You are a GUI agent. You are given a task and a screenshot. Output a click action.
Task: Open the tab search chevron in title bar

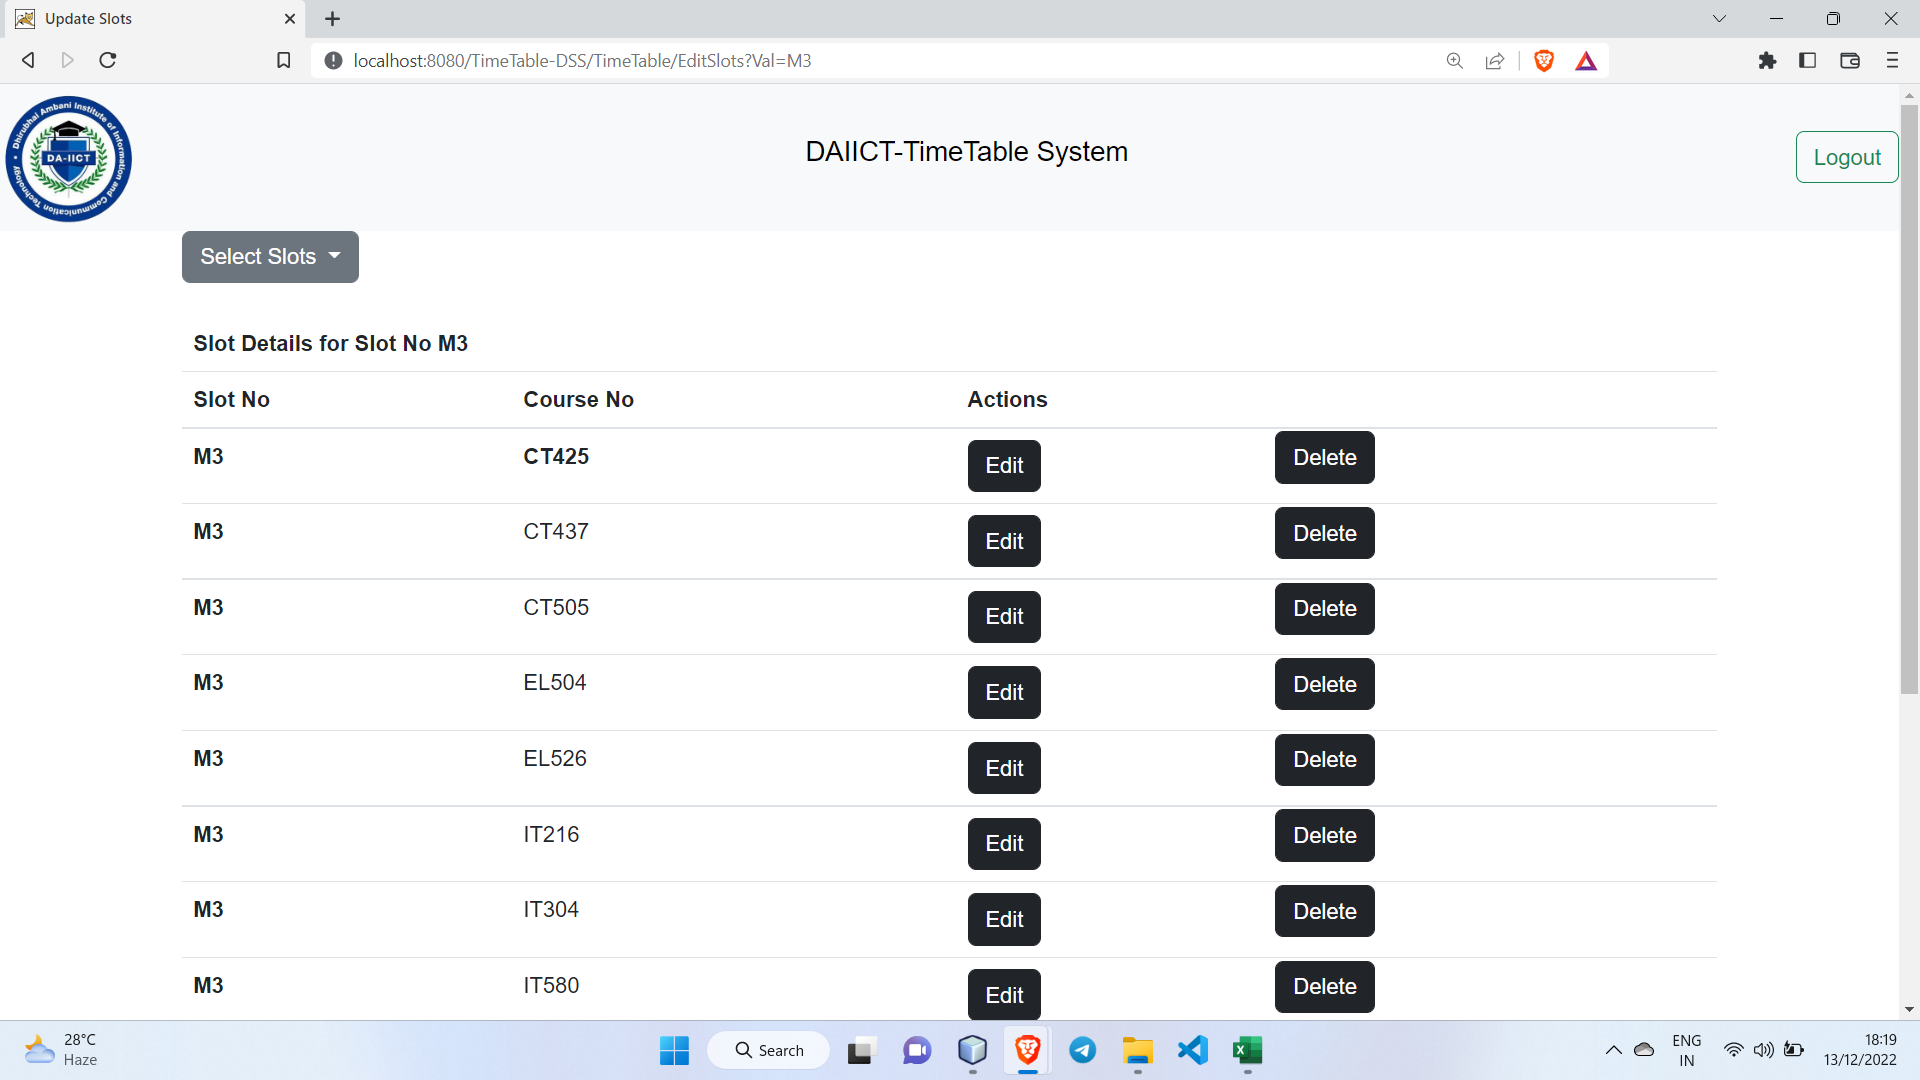pyautogui.click(x=1719, y=19)
